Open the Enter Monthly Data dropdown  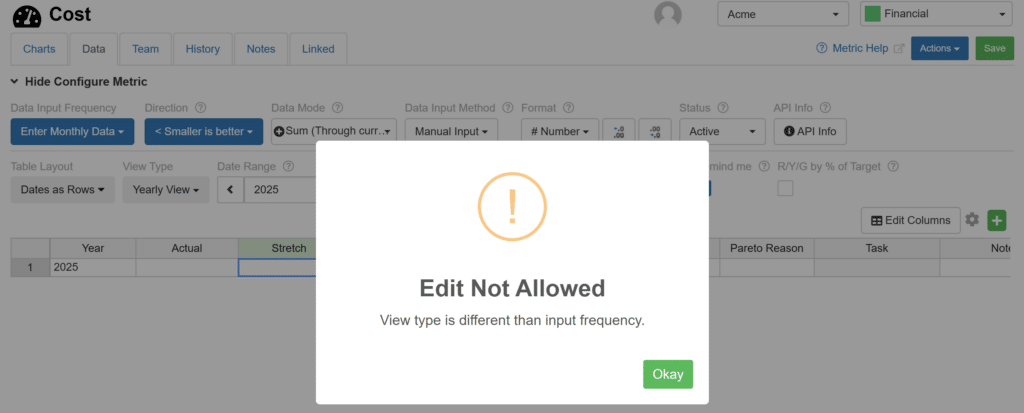click(x=72, y=131)
